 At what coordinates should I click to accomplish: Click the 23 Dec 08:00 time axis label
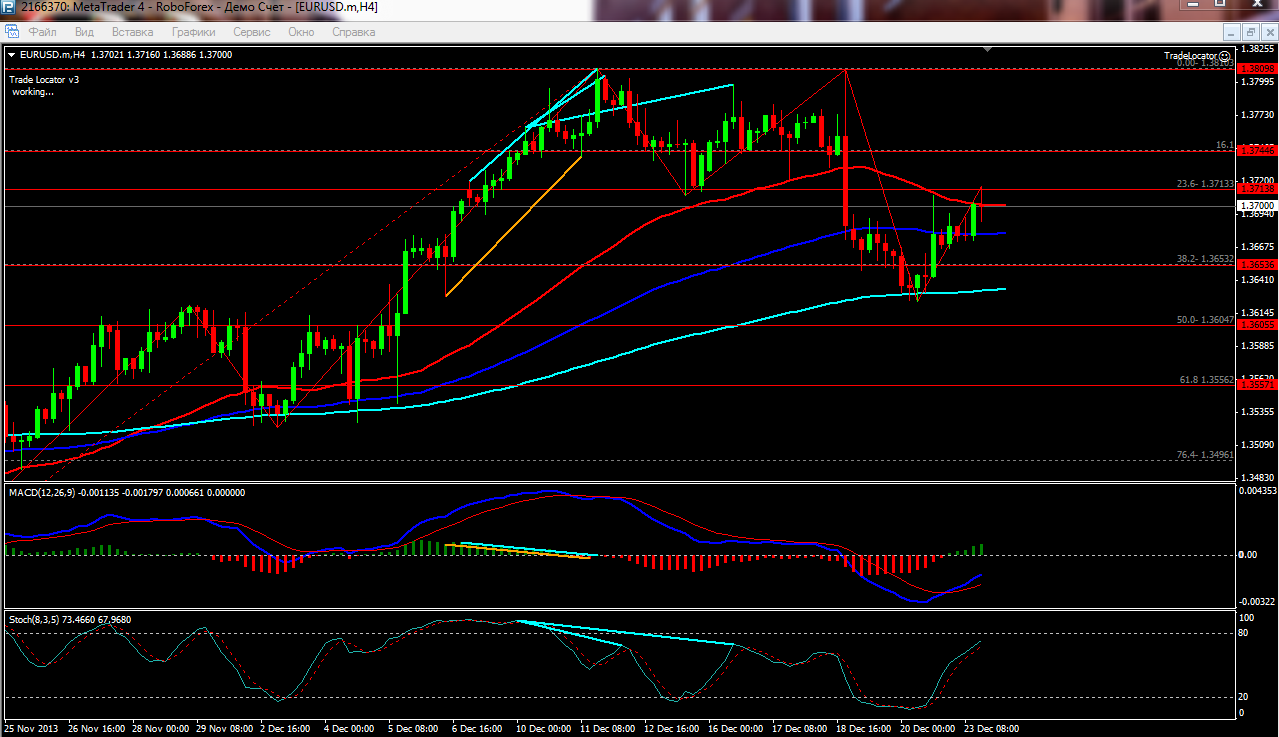point(992,728)
